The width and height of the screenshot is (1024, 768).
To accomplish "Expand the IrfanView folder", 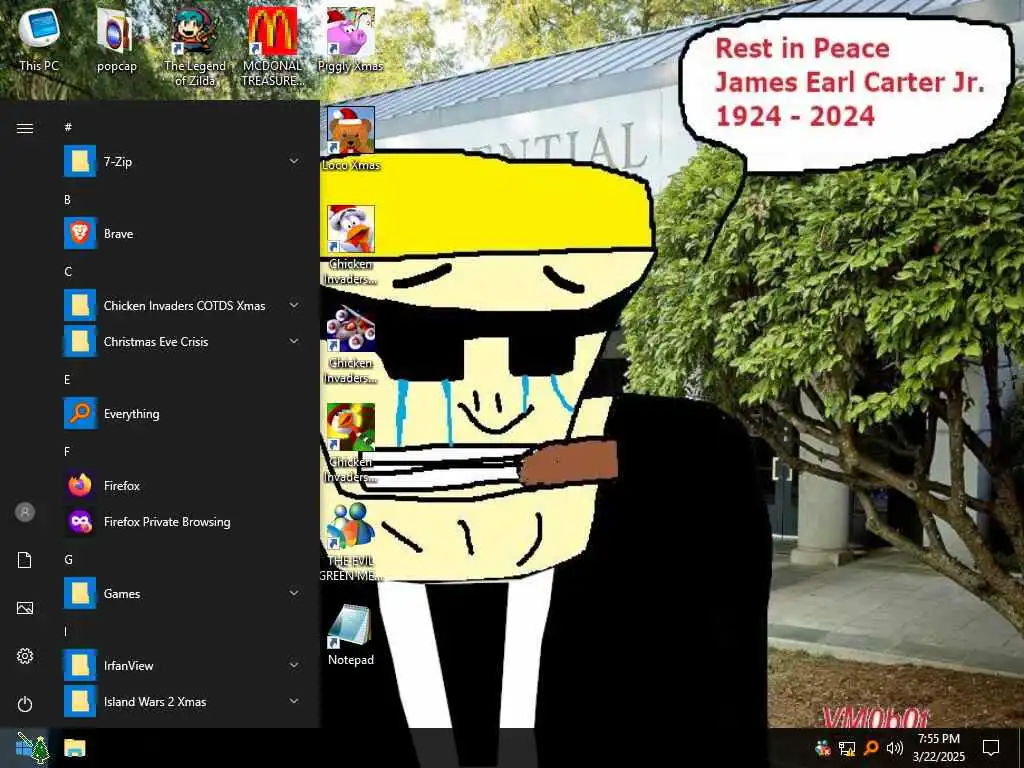I will pos(183,665).
